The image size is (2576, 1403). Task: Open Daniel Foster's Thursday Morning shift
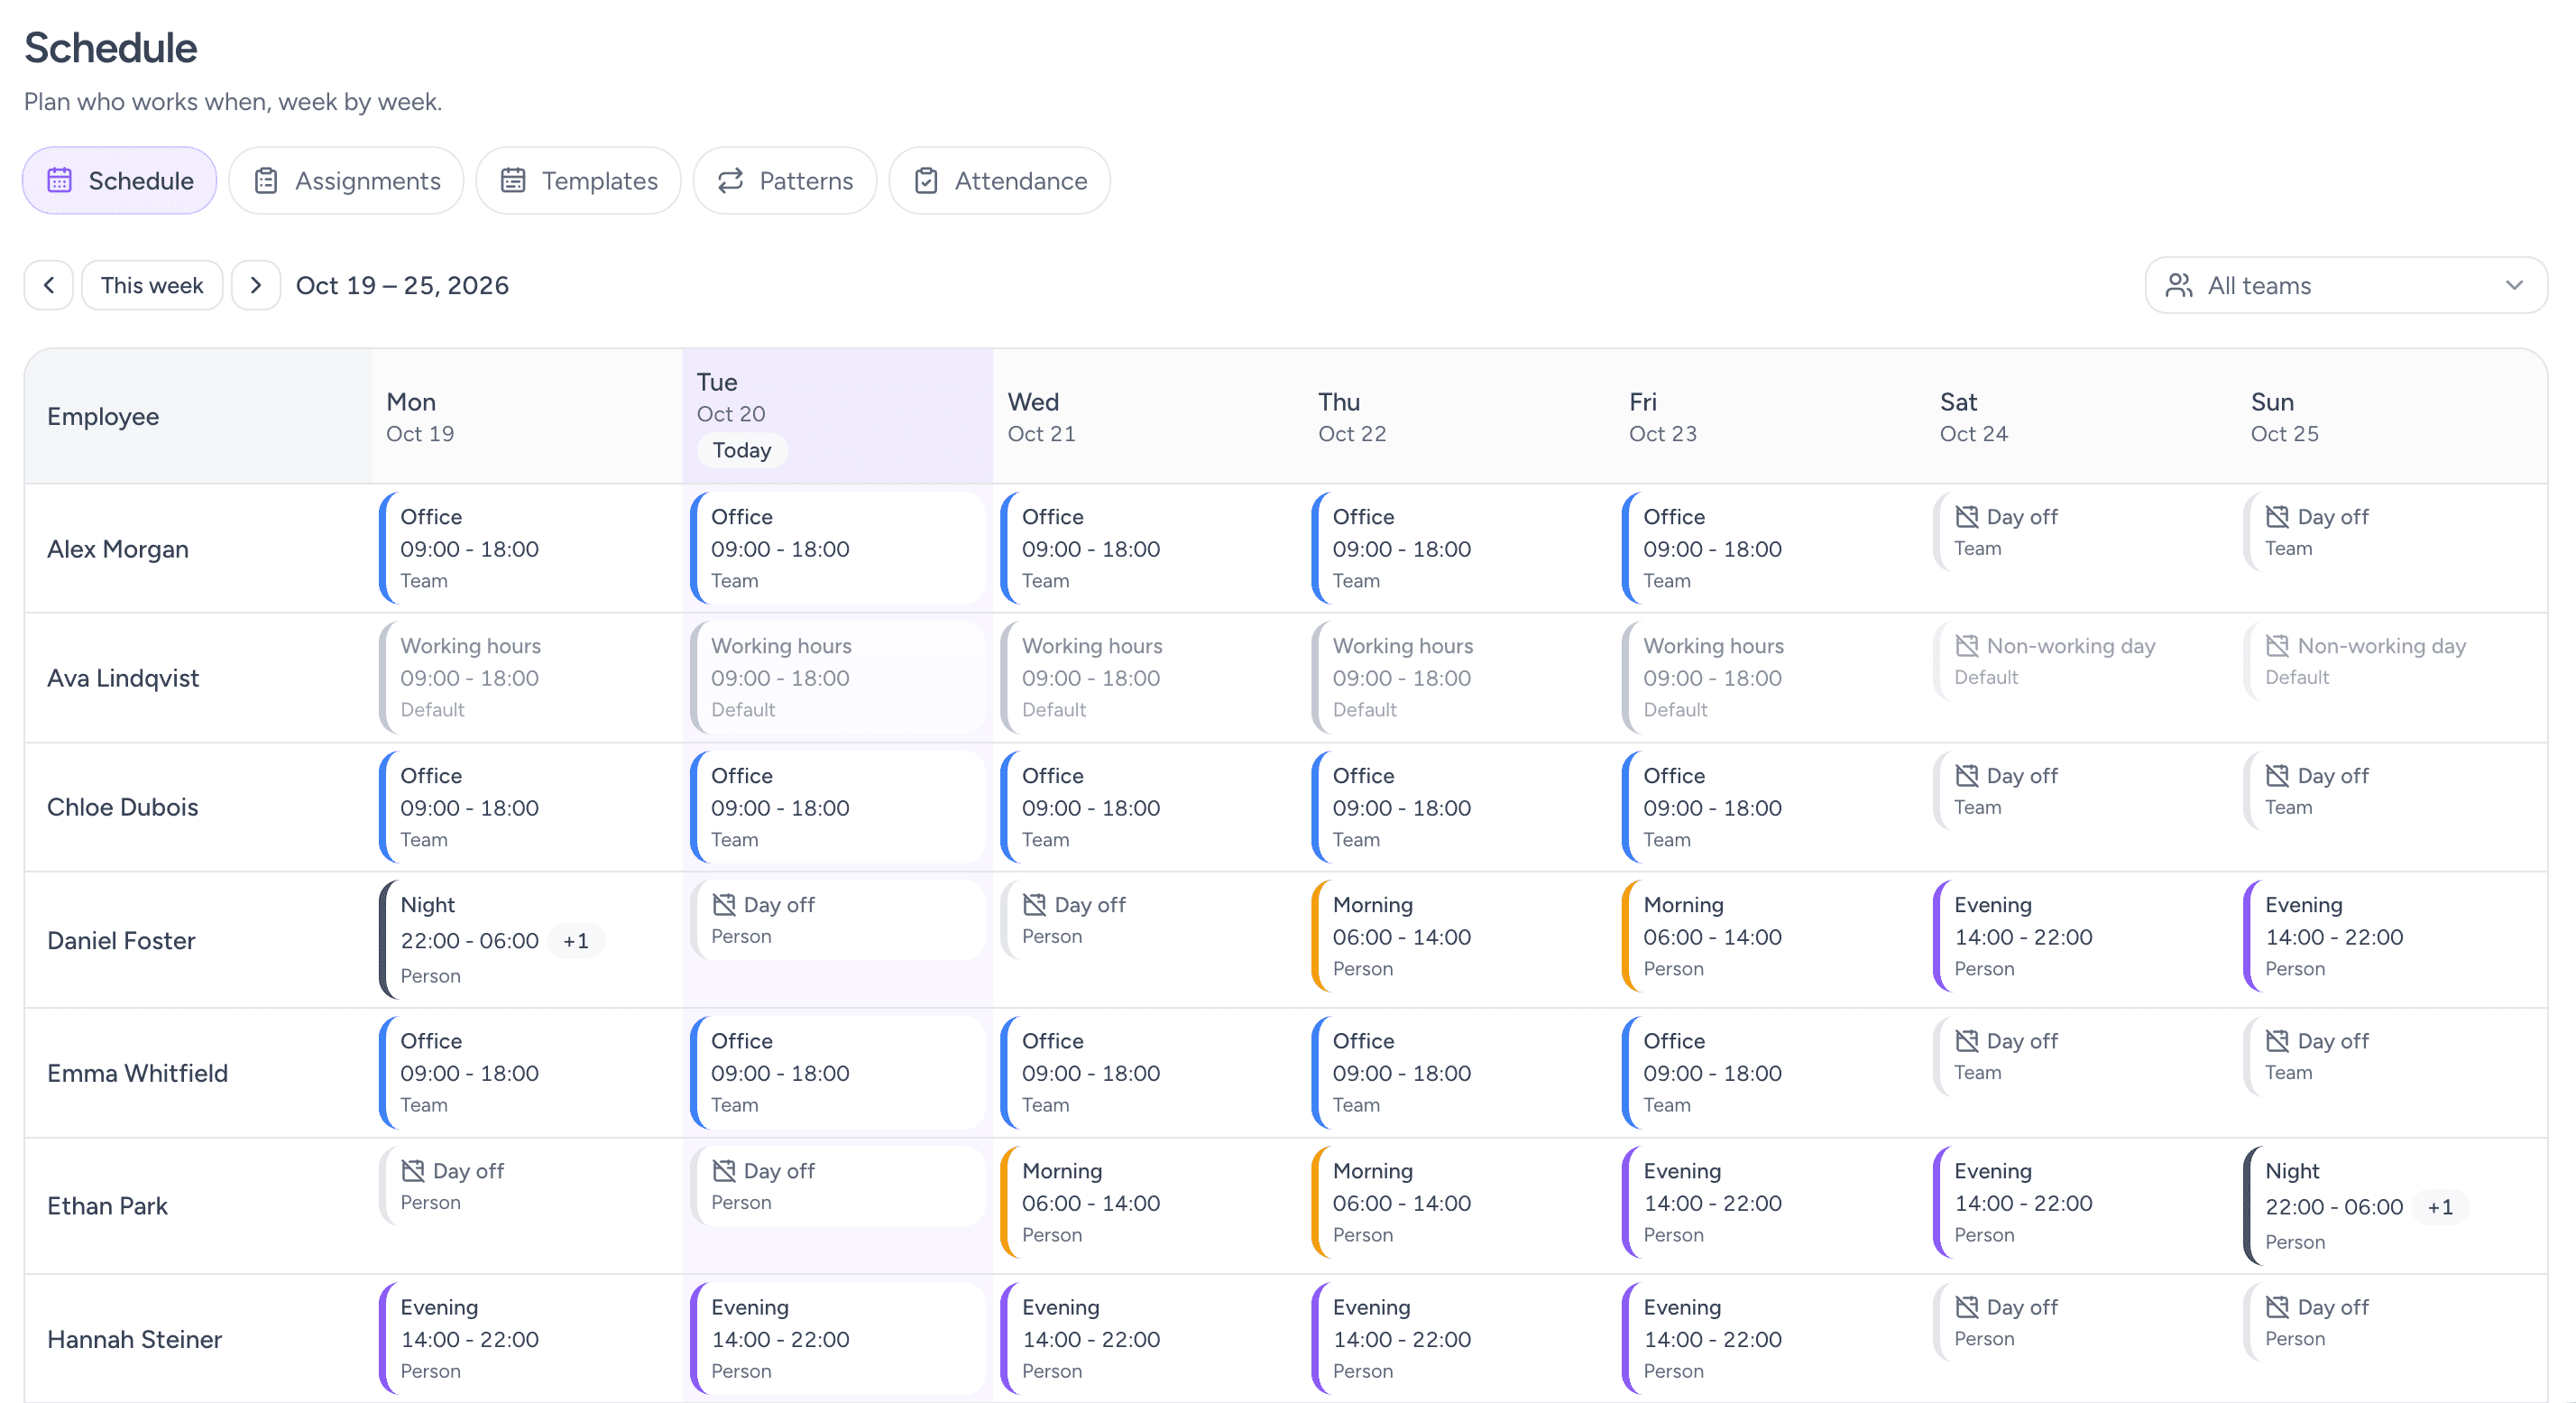[1459, 936]
